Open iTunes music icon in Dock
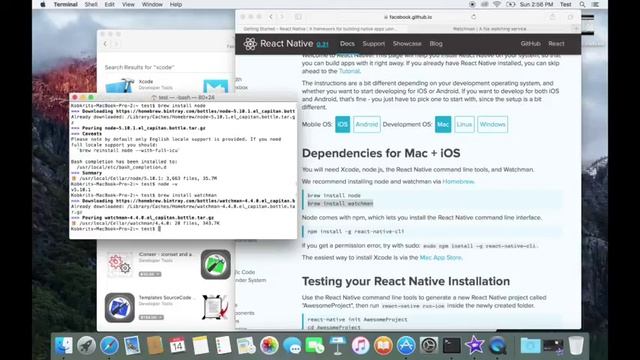This screenshot has height=360, width=640. pos(360,346)
